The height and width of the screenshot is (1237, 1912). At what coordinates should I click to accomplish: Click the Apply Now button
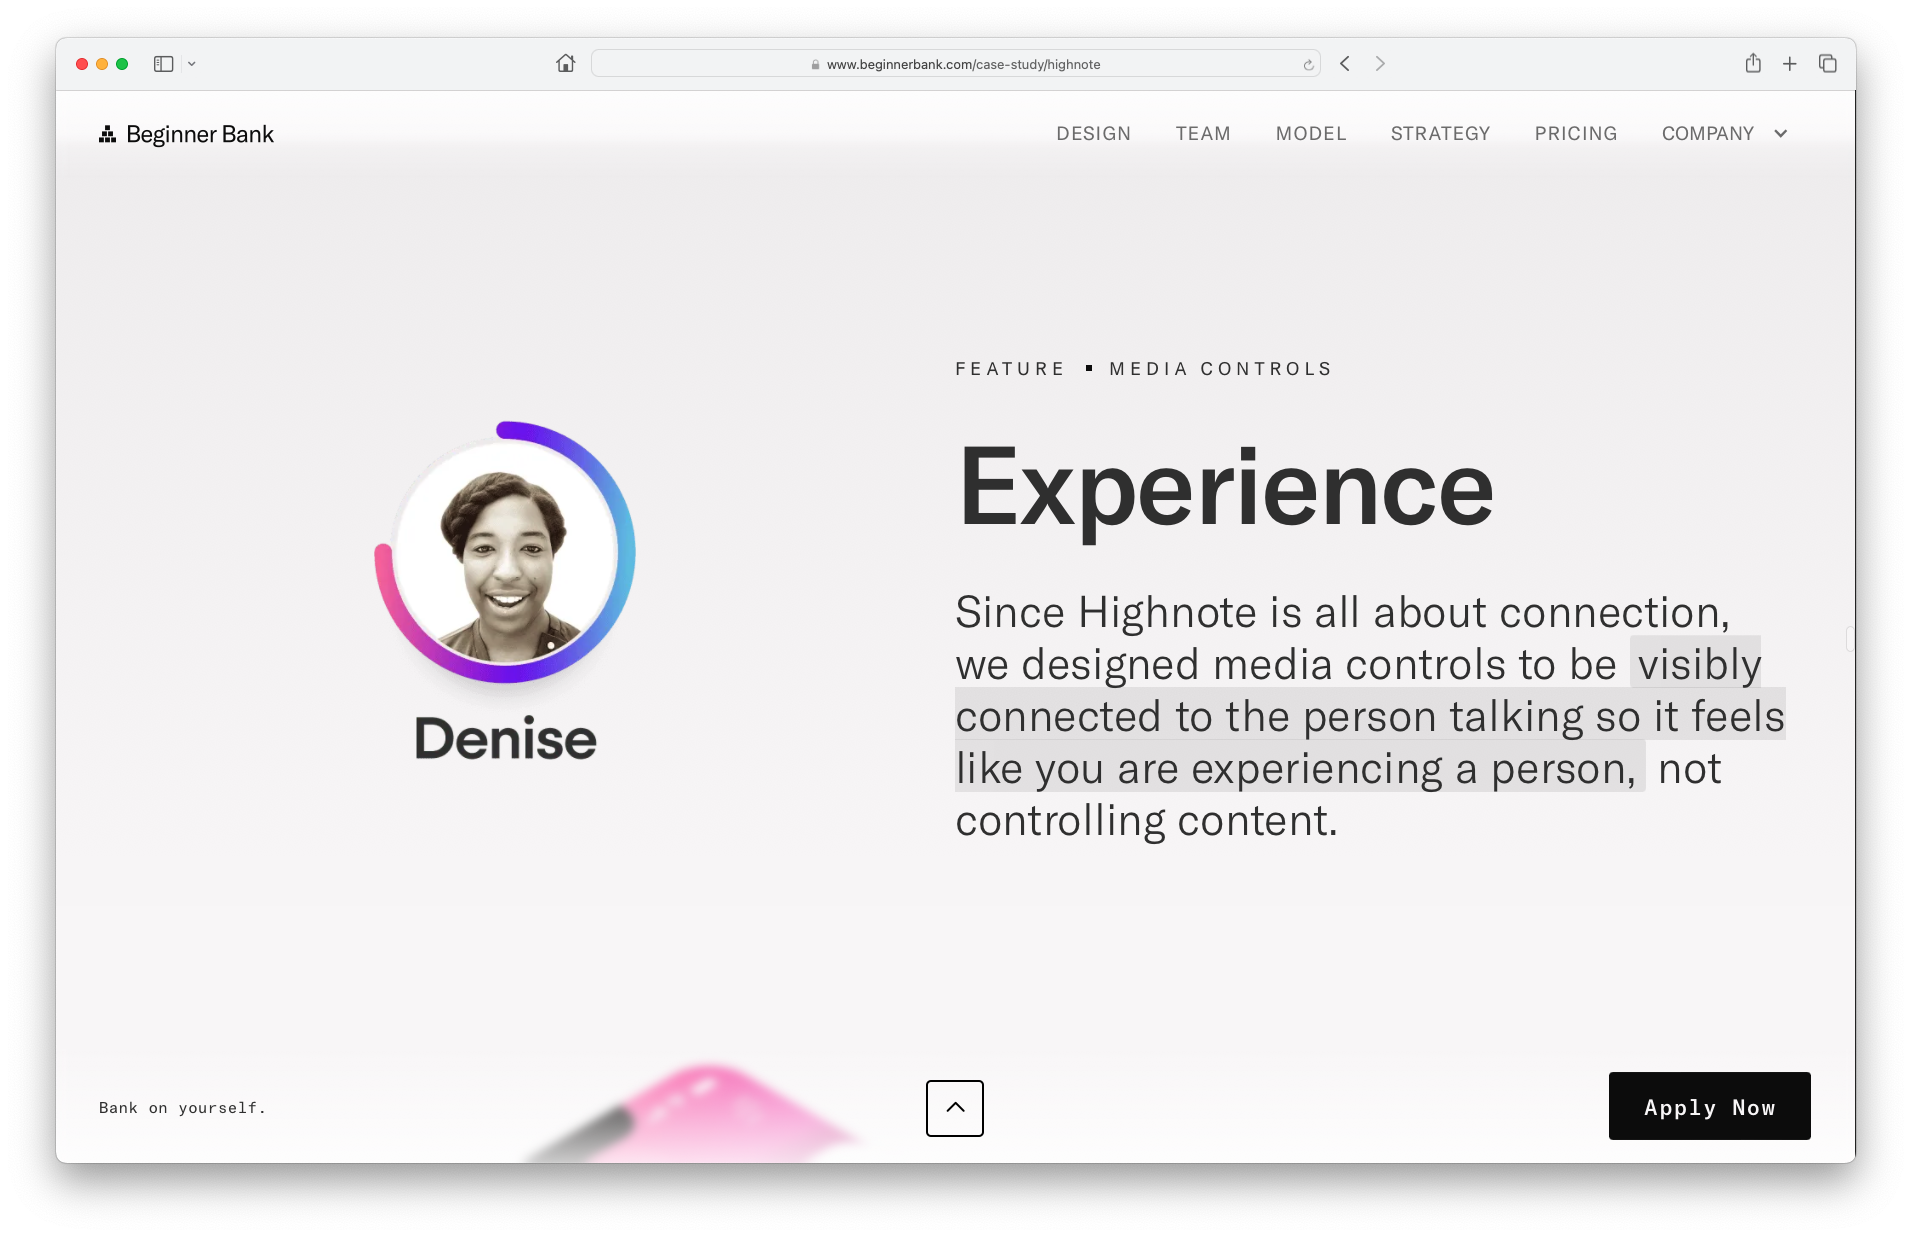point(1709,1106)
